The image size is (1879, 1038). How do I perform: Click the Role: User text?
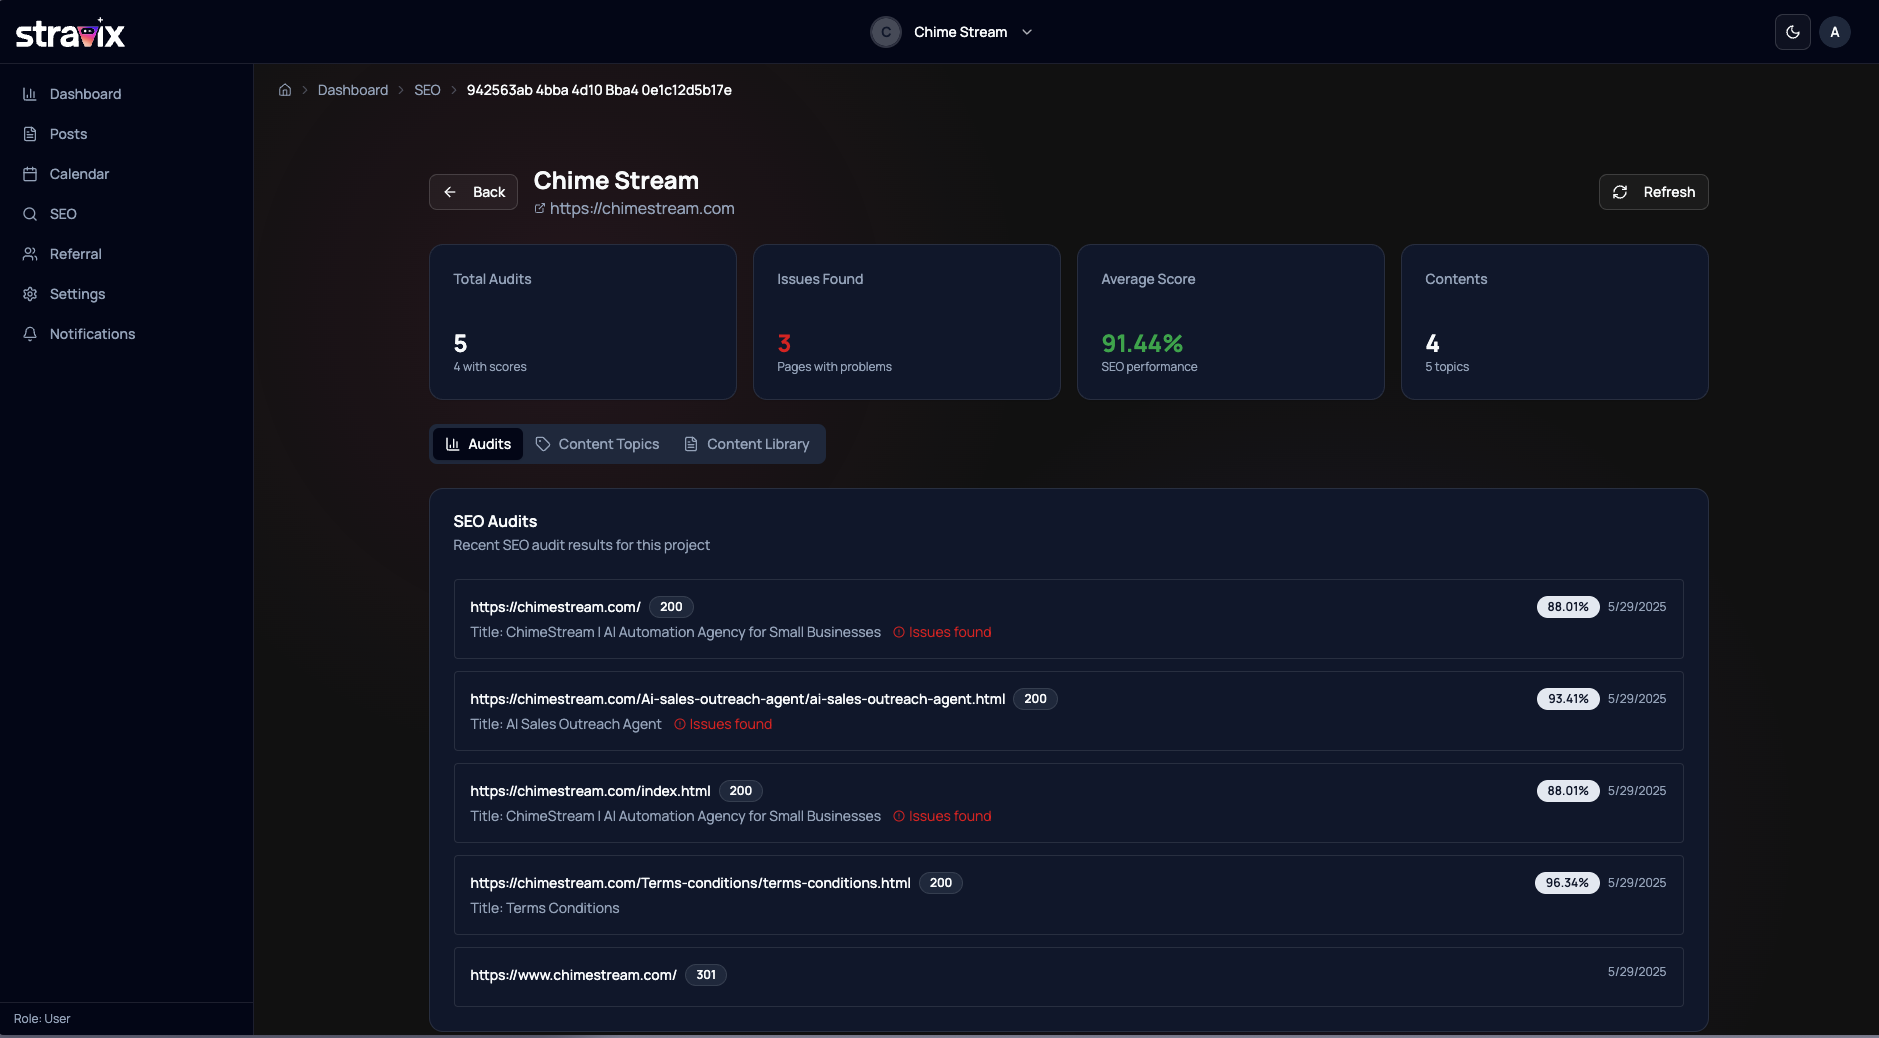point(42,1019)
